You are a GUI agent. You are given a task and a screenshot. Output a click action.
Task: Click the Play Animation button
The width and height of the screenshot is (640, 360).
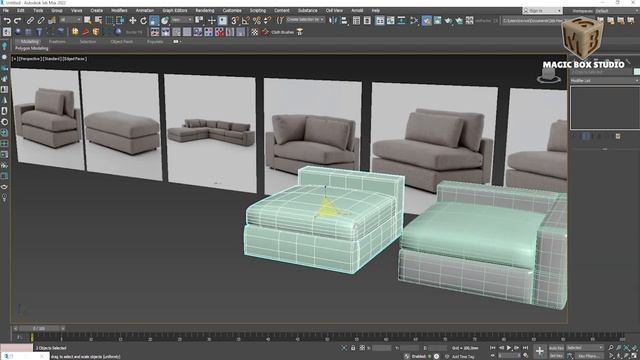[x=509, y=348]
